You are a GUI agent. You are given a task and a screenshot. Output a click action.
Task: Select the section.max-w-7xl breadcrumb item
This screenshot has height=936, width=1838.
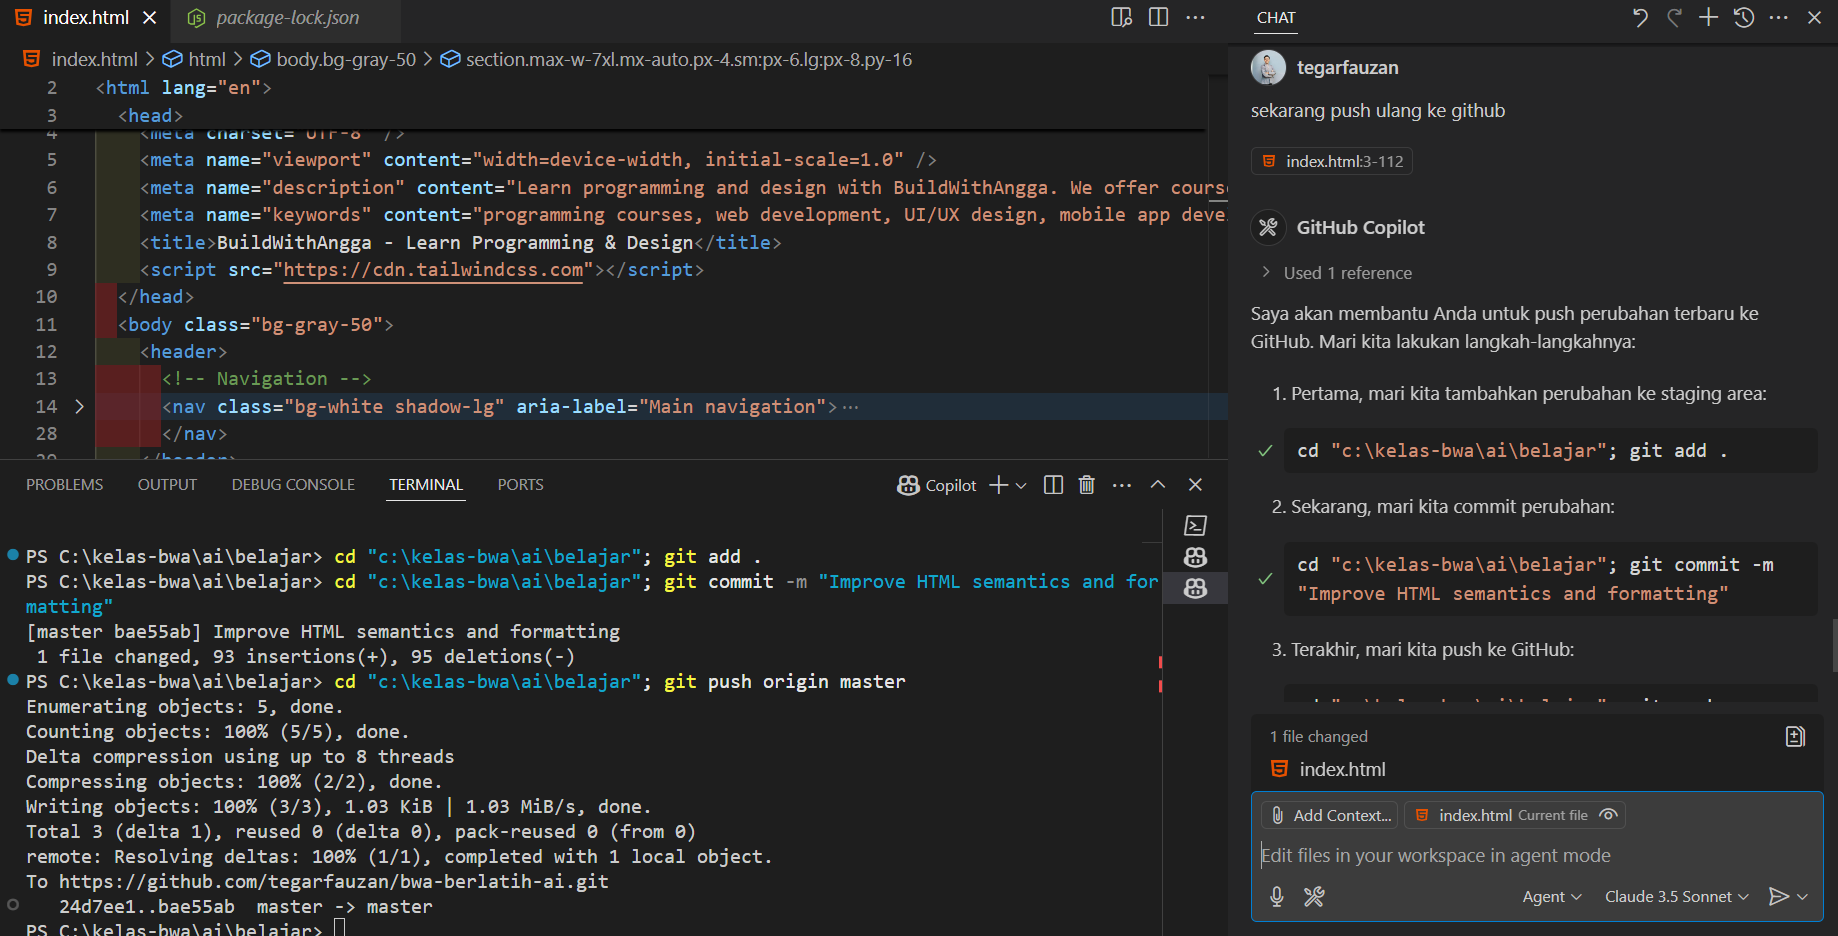click(x=689, y=59)
